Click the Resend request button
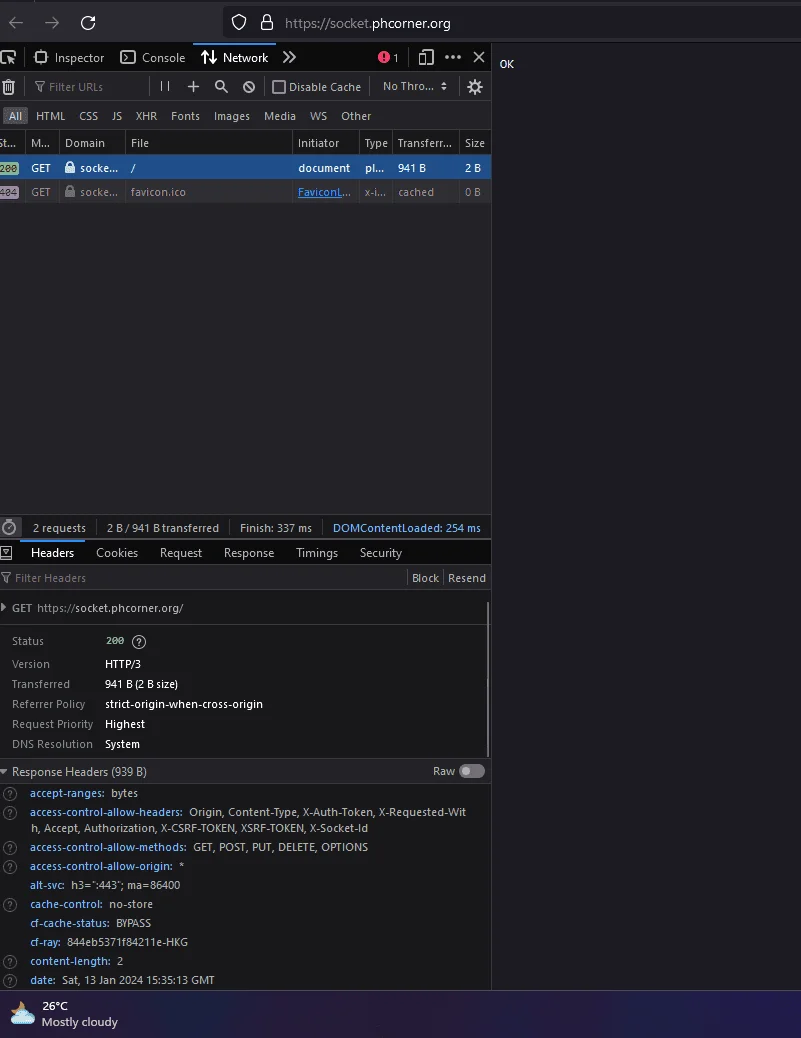 pos(467,578)
